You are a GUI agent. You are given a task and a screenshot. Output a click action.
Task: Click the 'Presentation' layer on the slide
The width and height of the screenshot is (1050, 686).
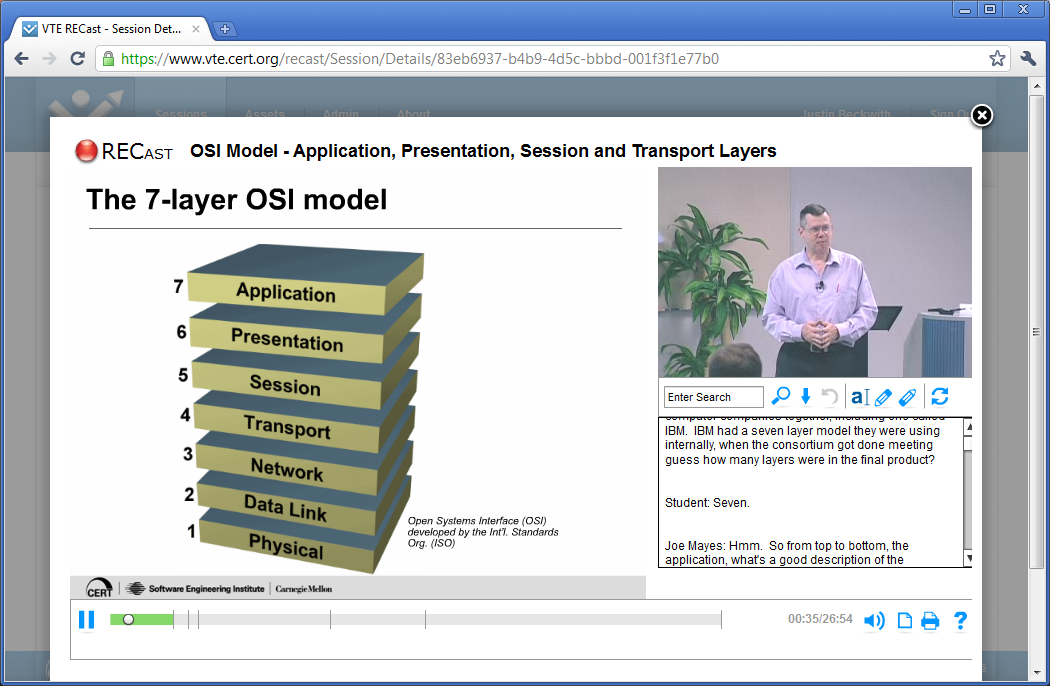tap(287, 340)
